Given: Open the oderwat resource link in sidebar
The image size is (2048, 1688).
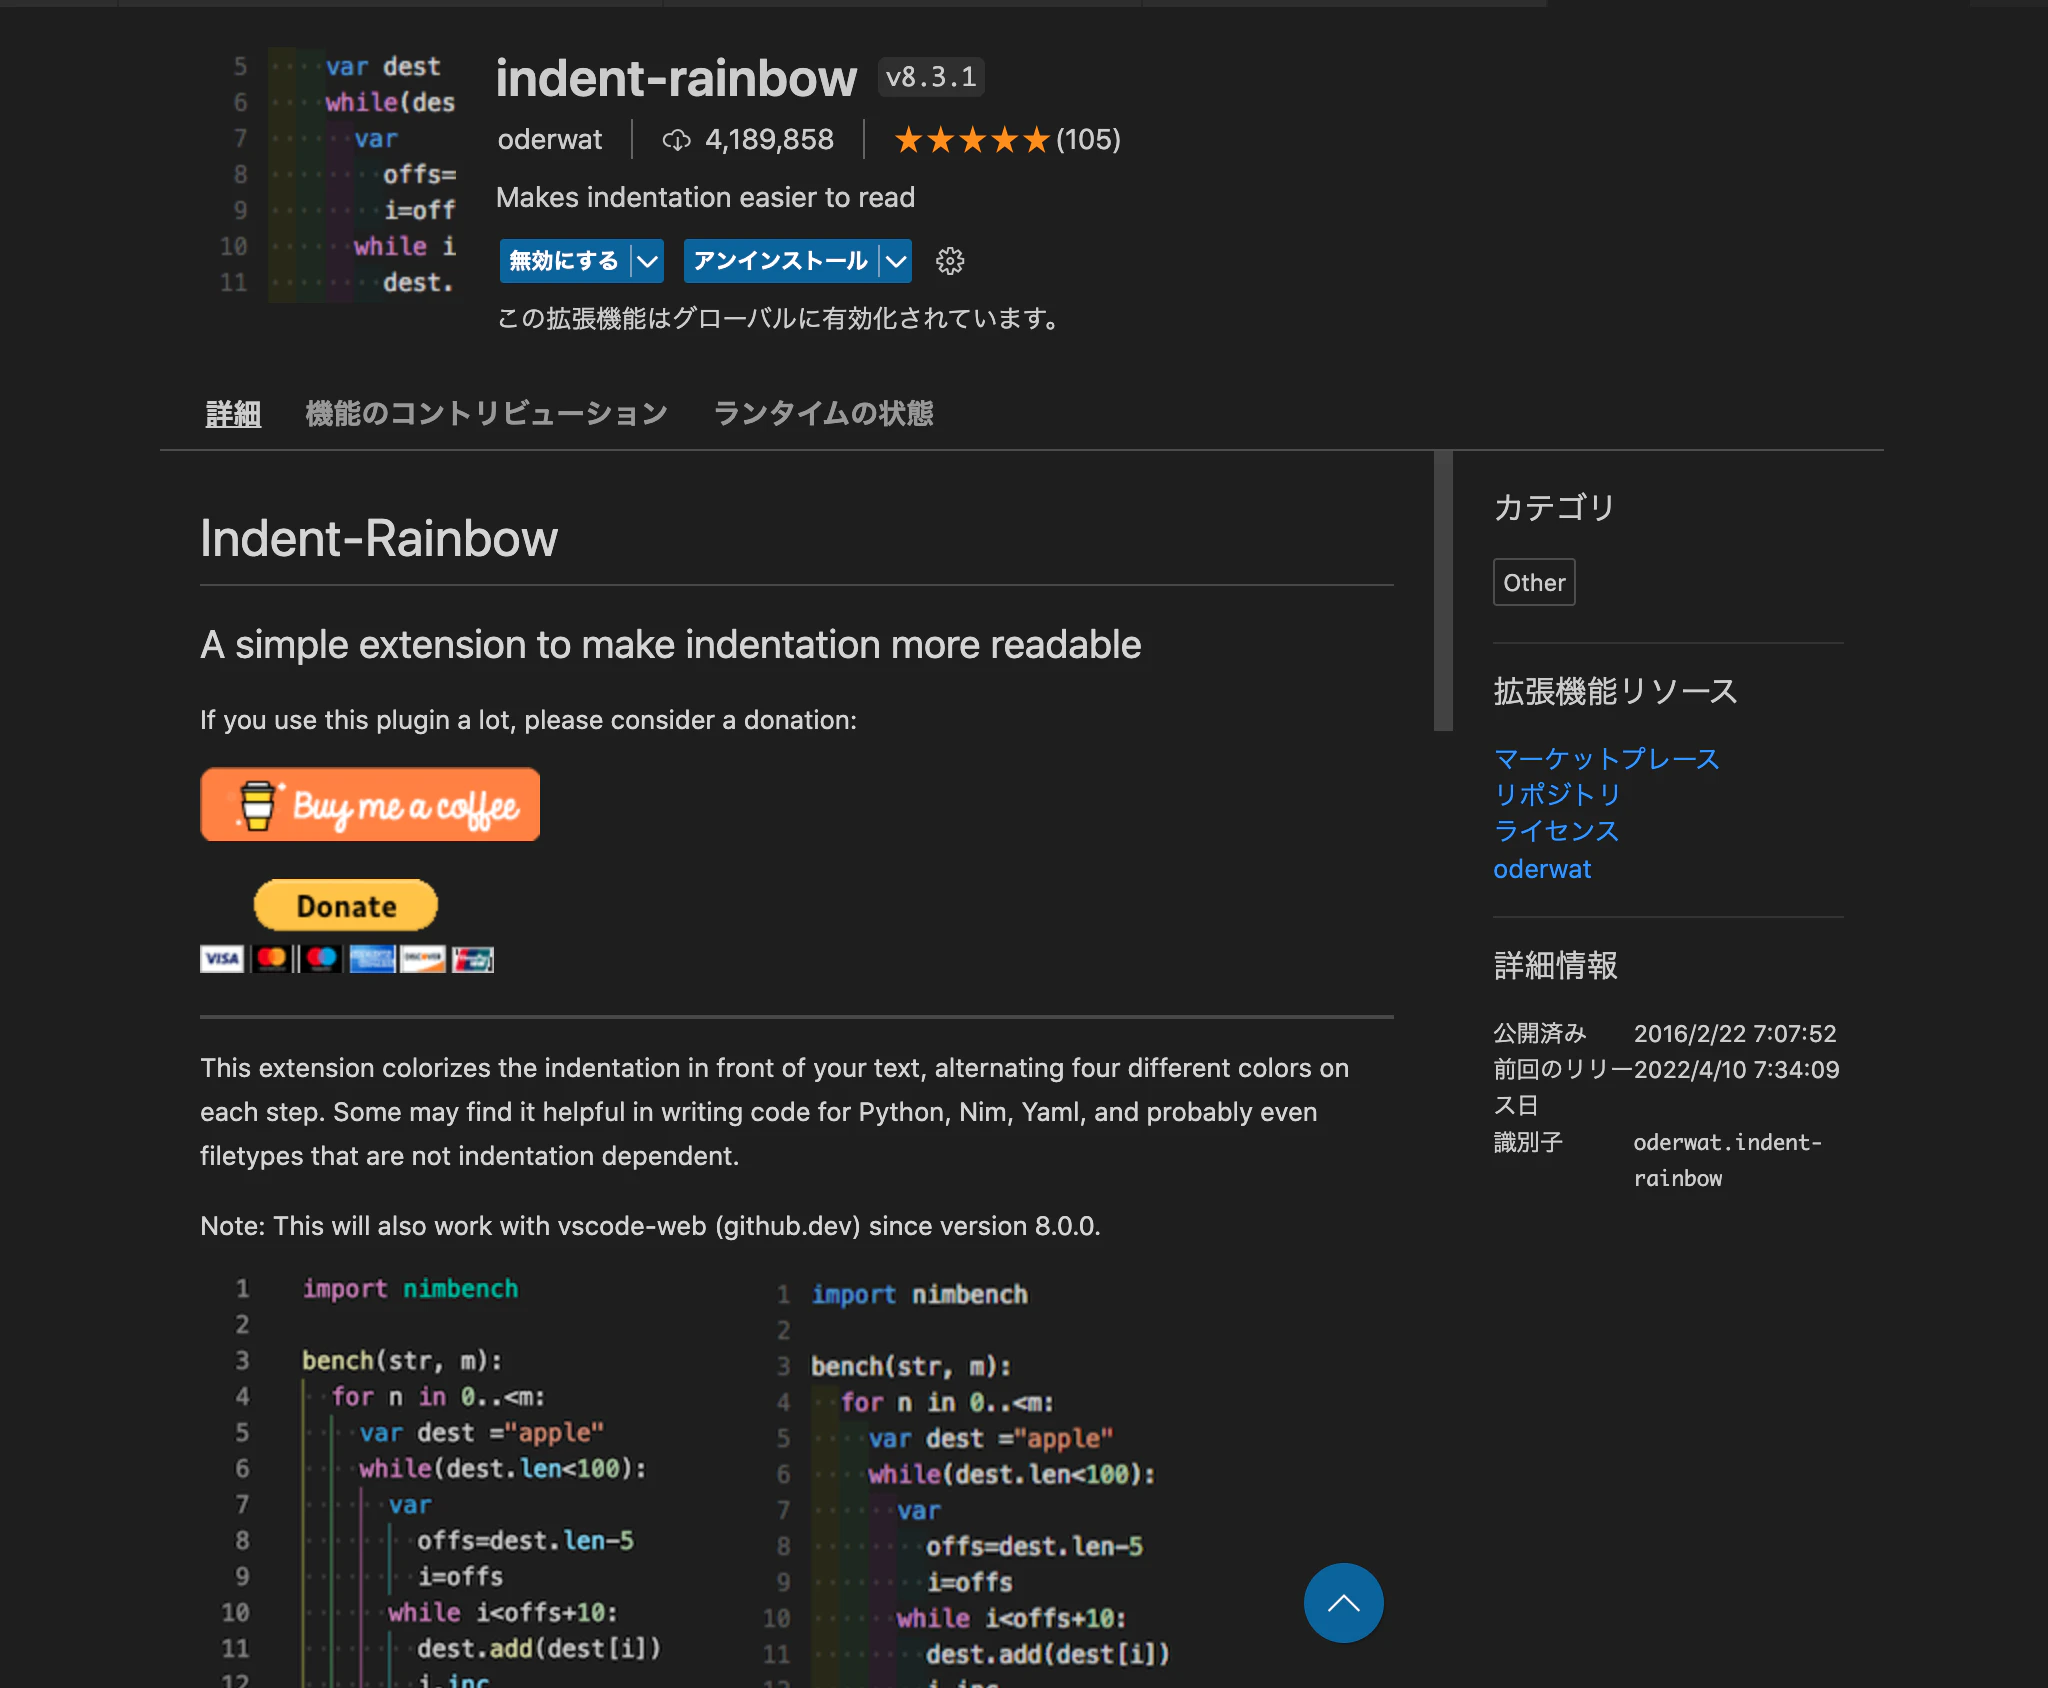Looking at the screenshot, I should click(x=1542, y=869).
